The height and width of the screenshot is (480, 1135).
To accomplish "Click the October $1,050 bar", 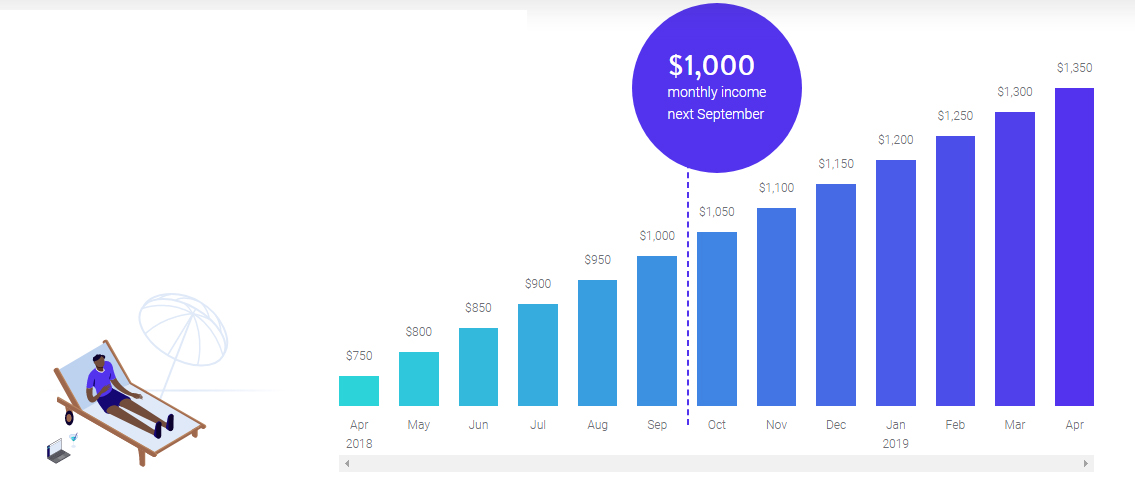I will [717, 319].
